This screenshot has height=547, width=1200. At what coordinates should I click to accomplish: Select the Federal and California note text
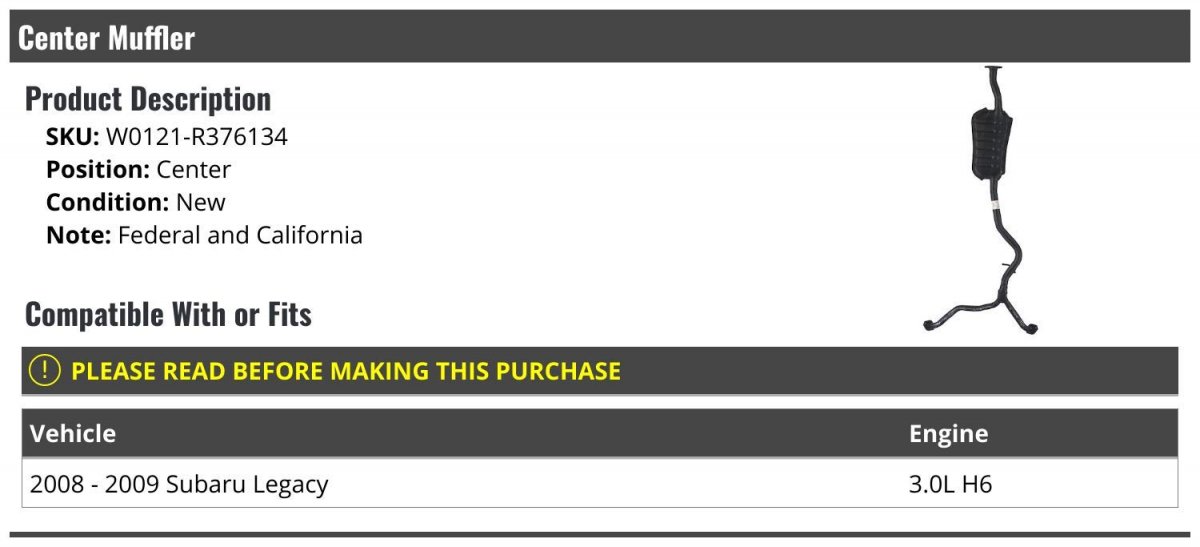(240, 236)
